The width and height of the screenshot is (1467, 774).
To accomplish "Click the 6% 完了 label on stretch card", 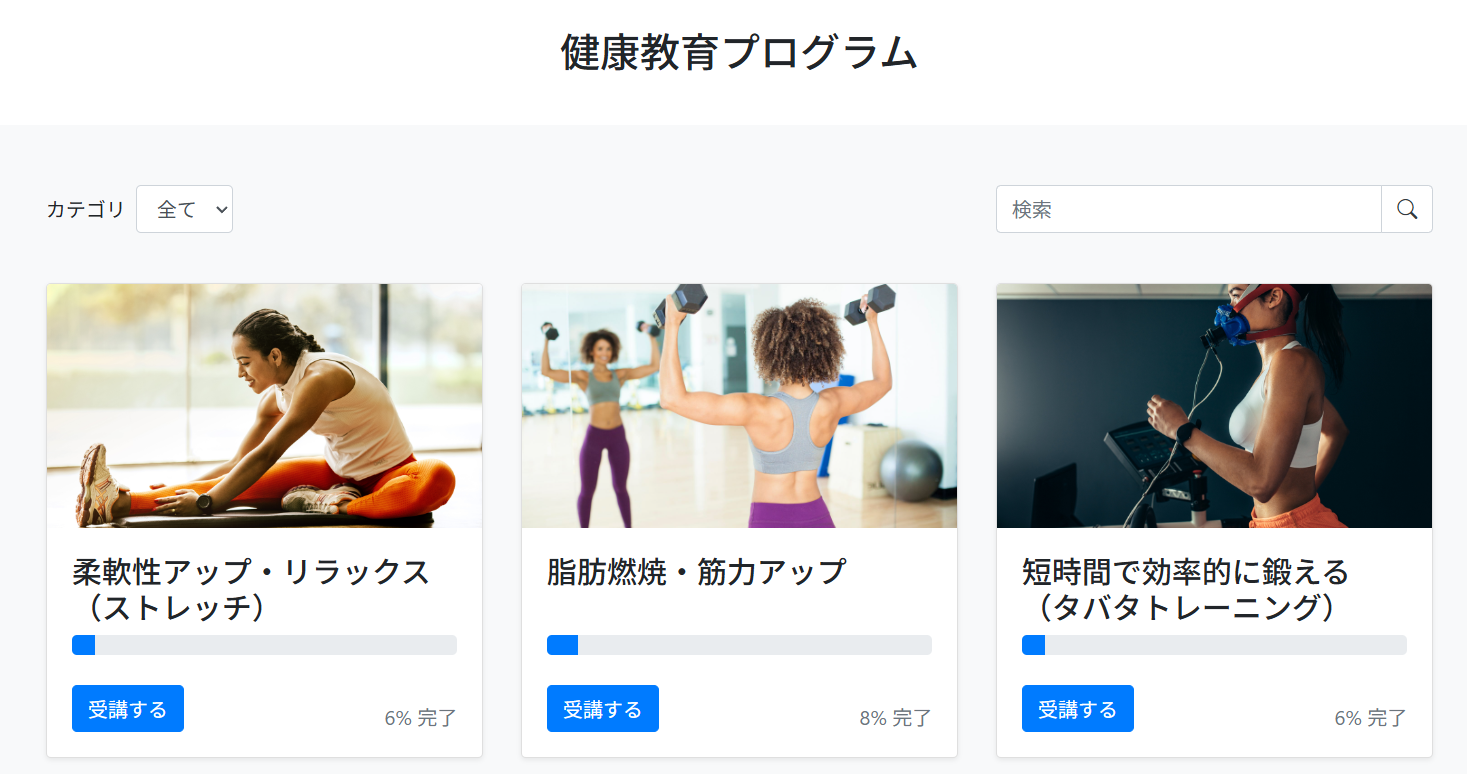I will (420, 718).
